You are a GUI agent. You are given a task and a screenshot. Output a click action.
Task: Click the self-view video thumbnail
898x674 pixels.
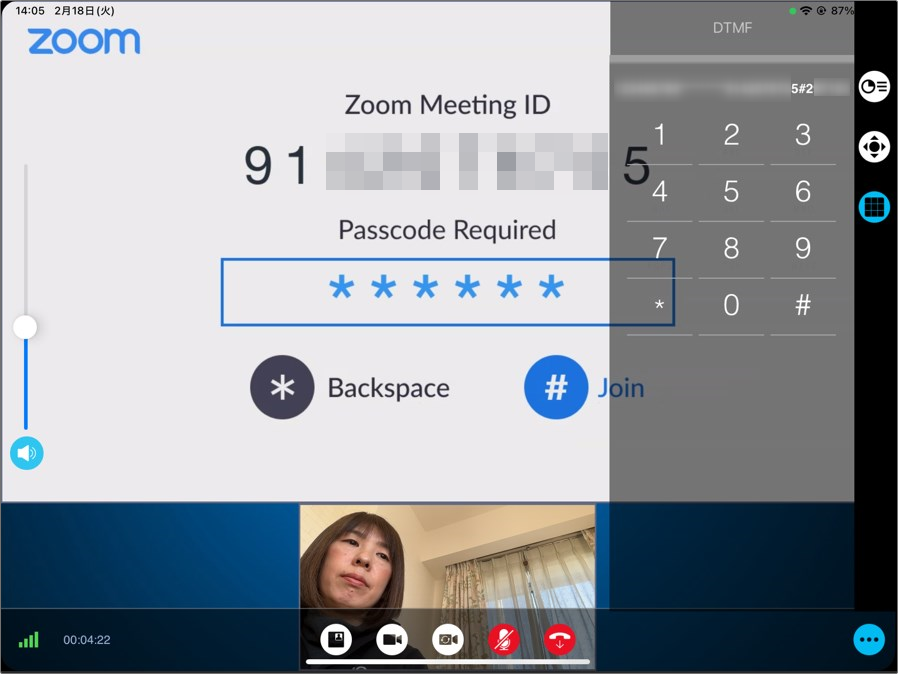click(x=447, y=587)
